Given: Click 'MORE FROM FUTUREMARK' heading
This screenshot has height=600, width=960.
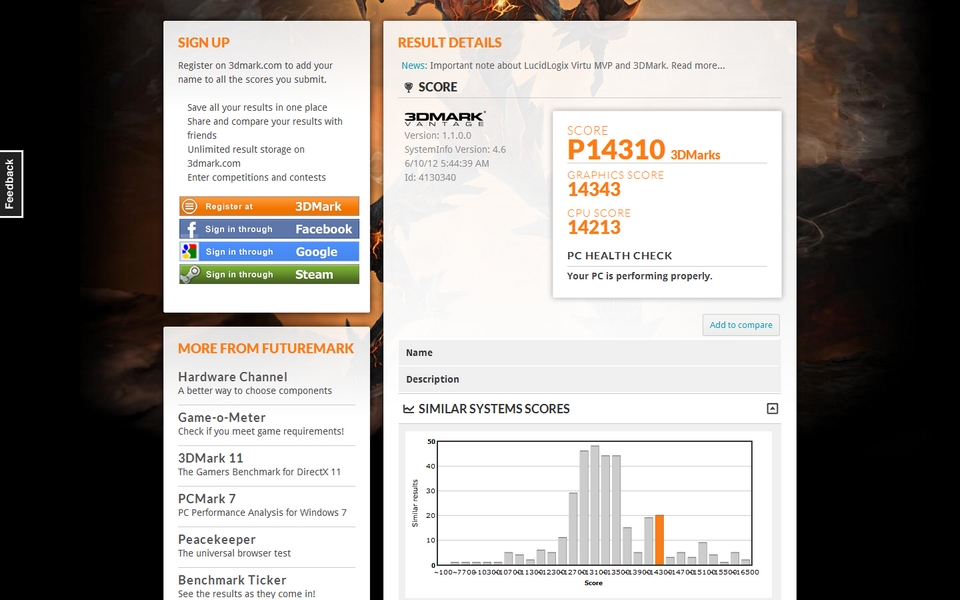Looking at the screenshot, I should click(x=266, y=348).
